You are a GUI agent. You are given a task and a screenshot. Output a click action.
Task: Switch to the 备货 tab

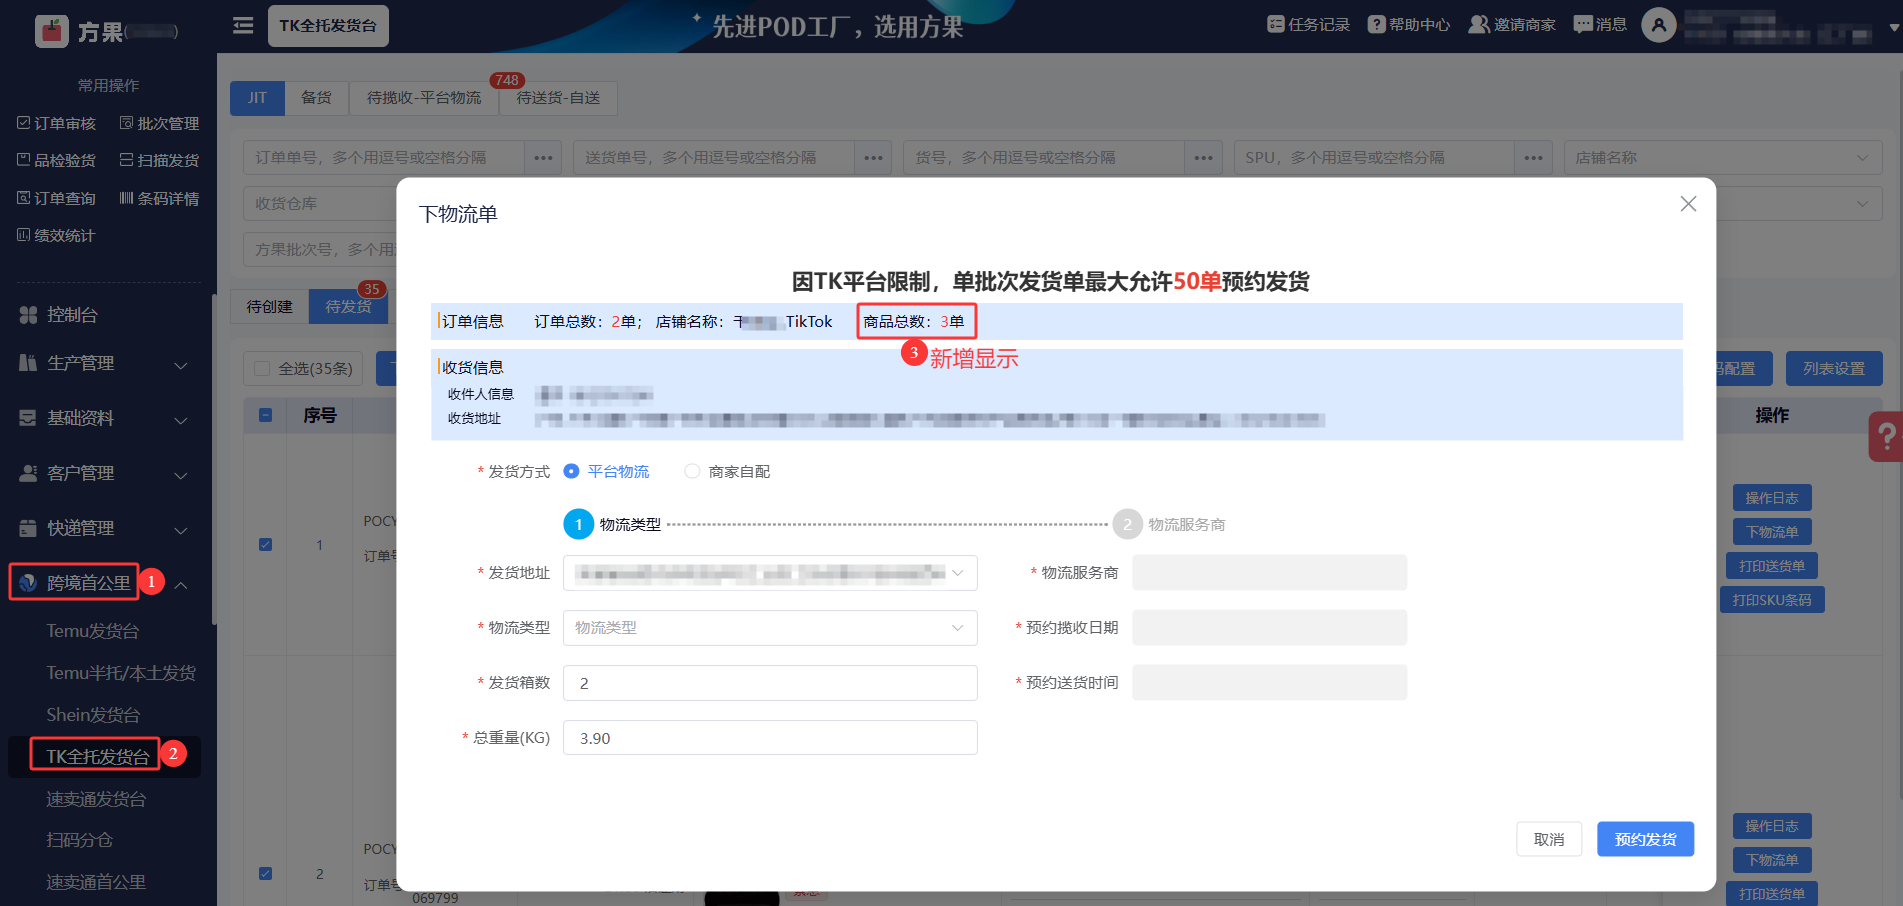[x=316, y=98]
